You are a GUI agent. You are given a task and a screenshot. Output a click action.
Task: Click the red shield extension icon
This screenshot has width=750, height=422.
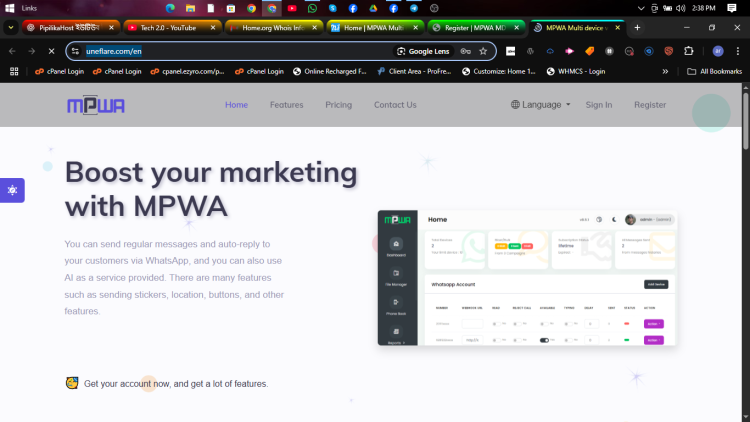669,51
